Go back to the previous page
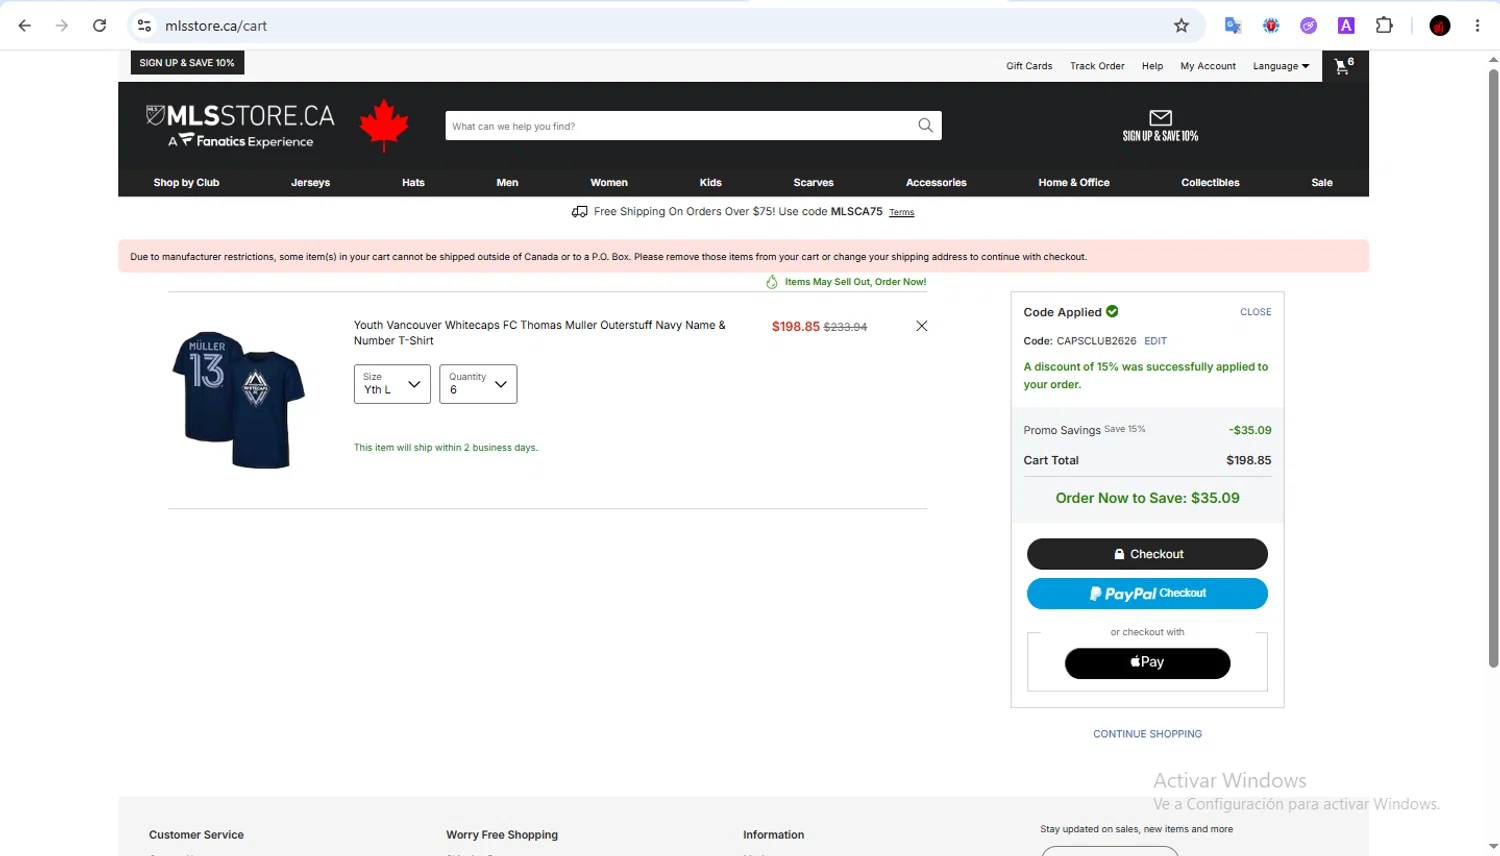This screenshot has width=1500, height=856. click(x=25, y=26)
